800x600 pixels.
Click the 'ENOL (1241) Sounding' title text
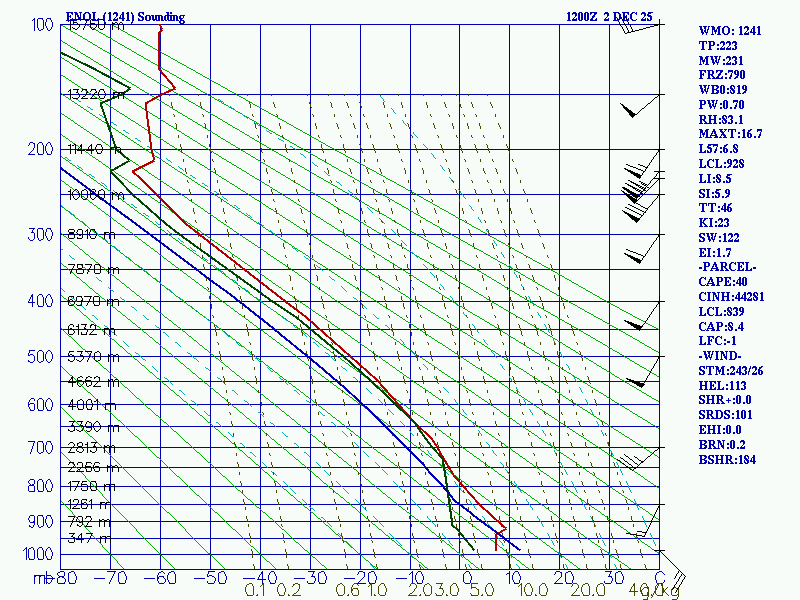point(126,17)
